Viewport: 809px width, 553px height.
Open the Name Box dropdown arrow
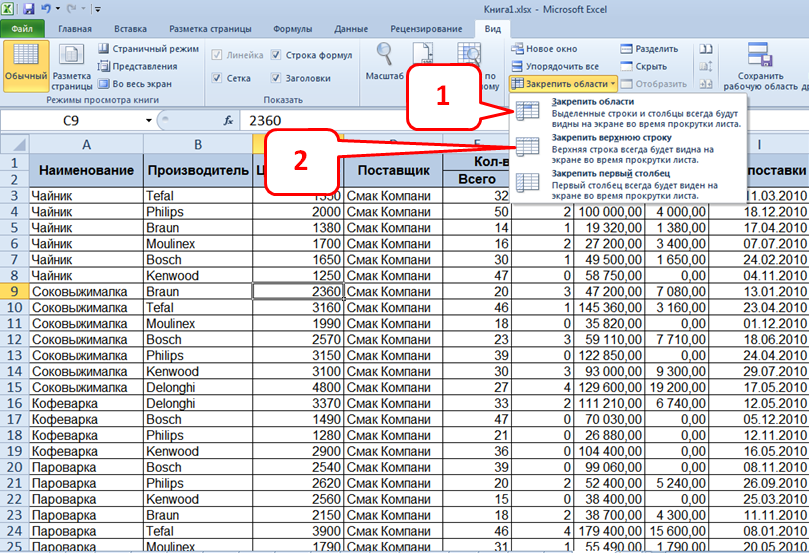pos(149,121)
